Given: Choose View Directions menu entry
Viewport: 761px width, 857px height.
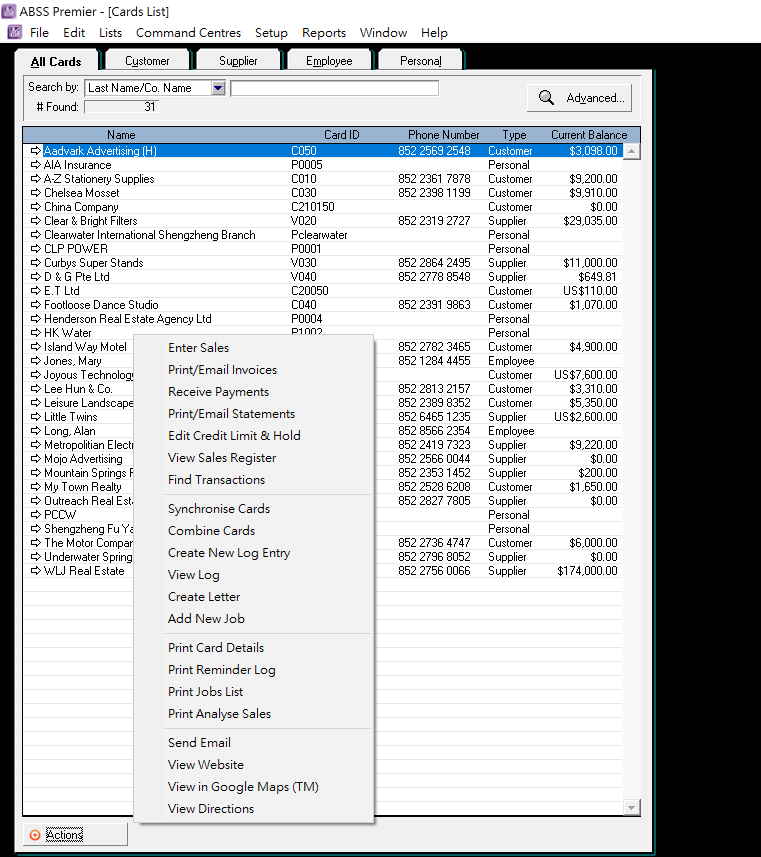Looking at the screenshot, I should tap(211, 809).
